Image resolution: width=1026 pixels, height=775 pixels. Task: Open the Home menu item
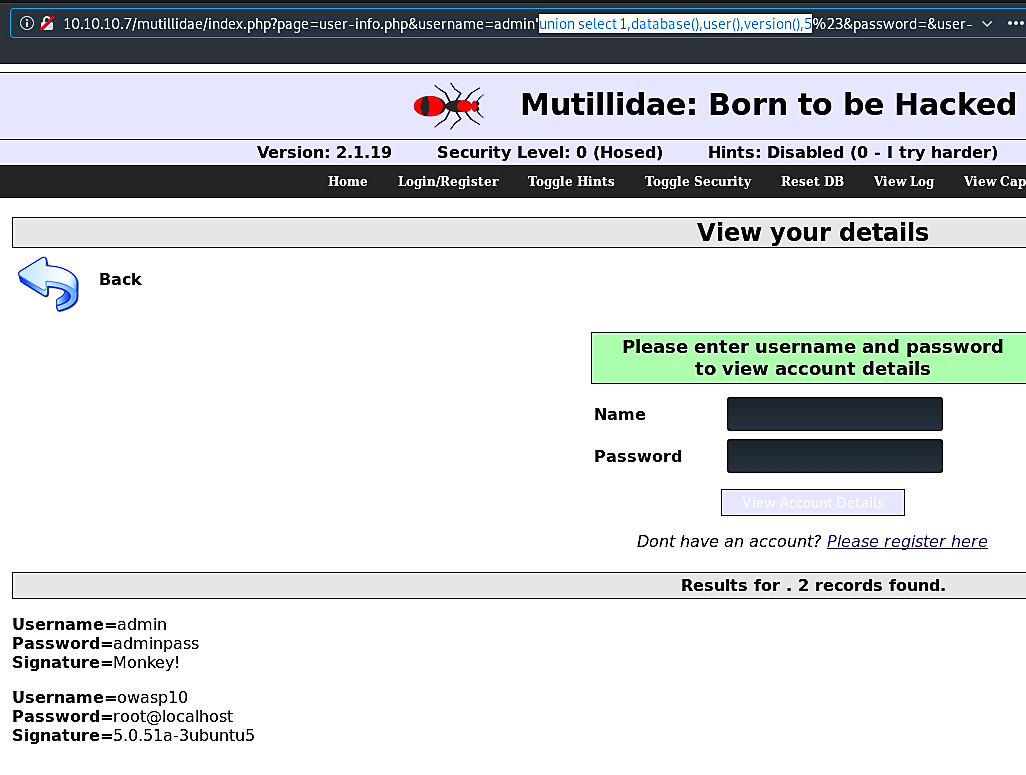[347, 181]
